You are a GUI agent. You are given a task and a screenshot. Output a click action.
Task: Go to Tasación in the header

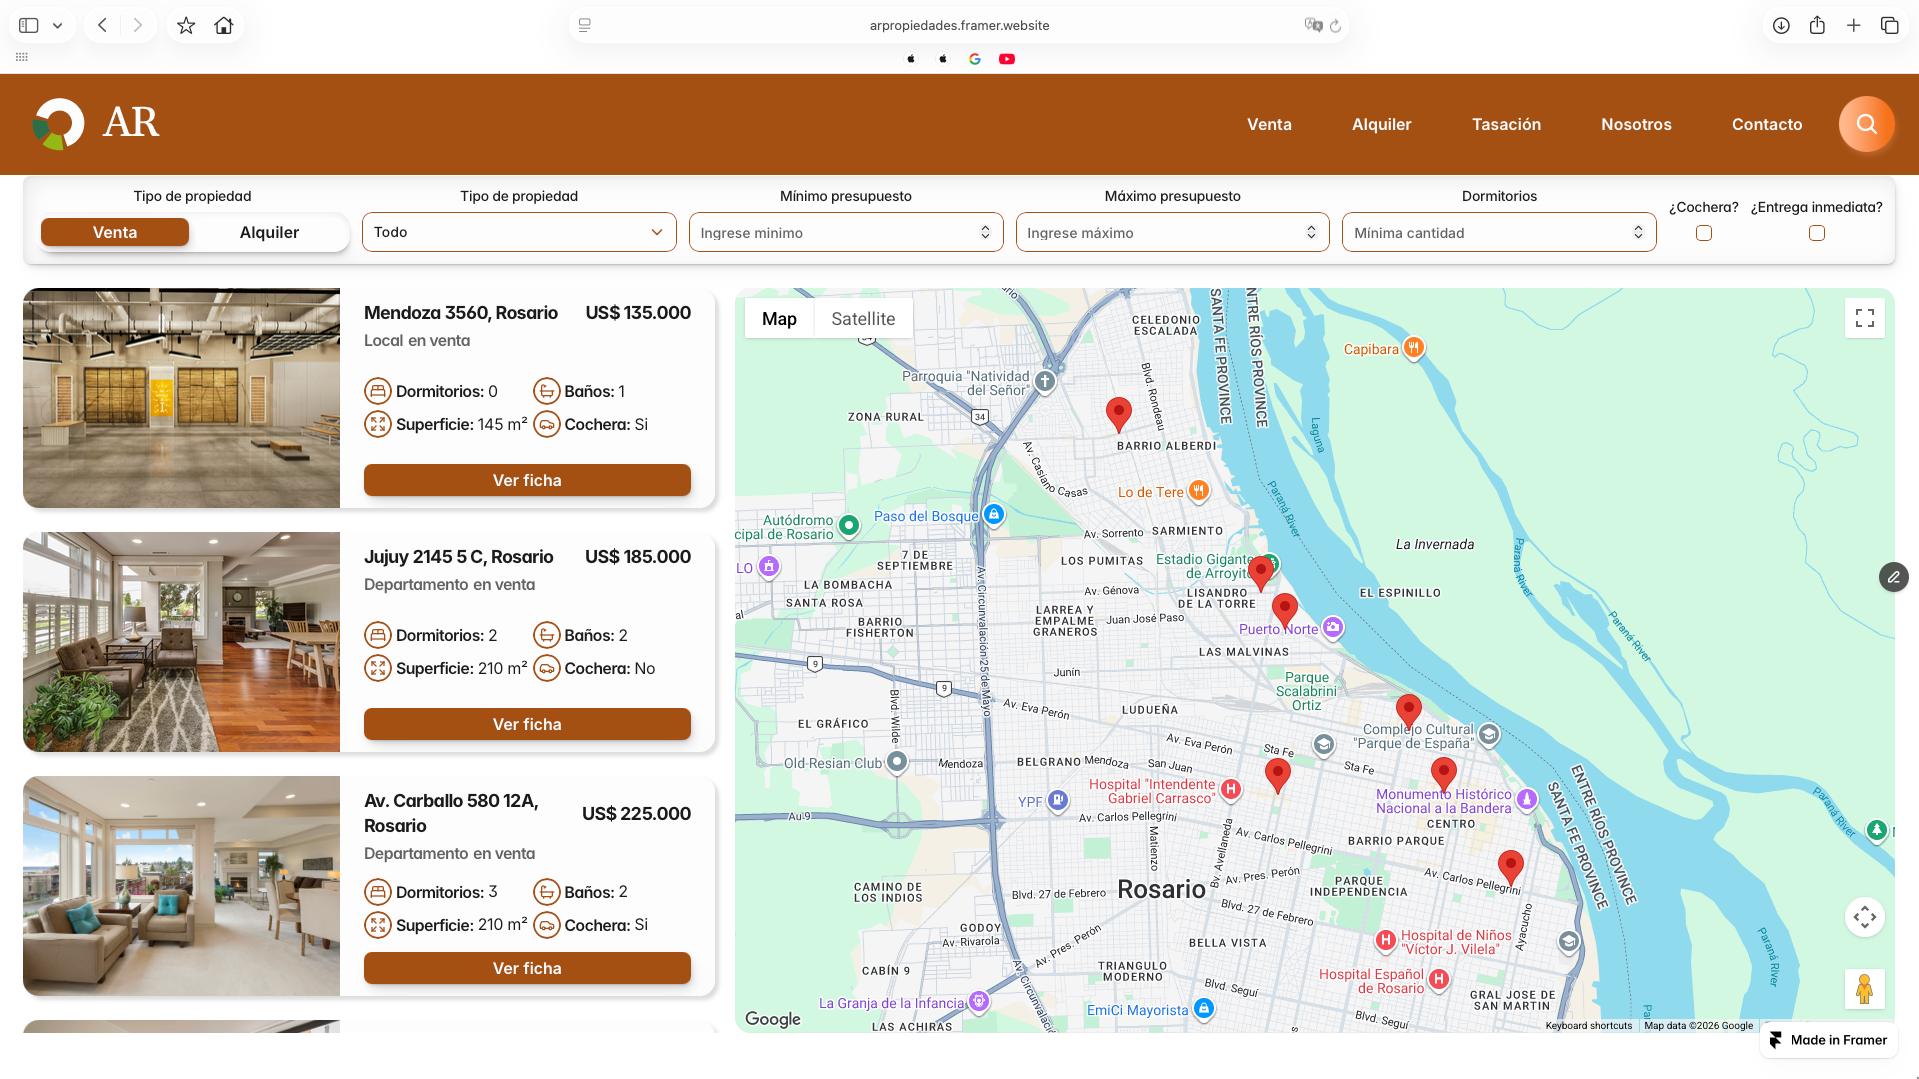pos(1506,124)
